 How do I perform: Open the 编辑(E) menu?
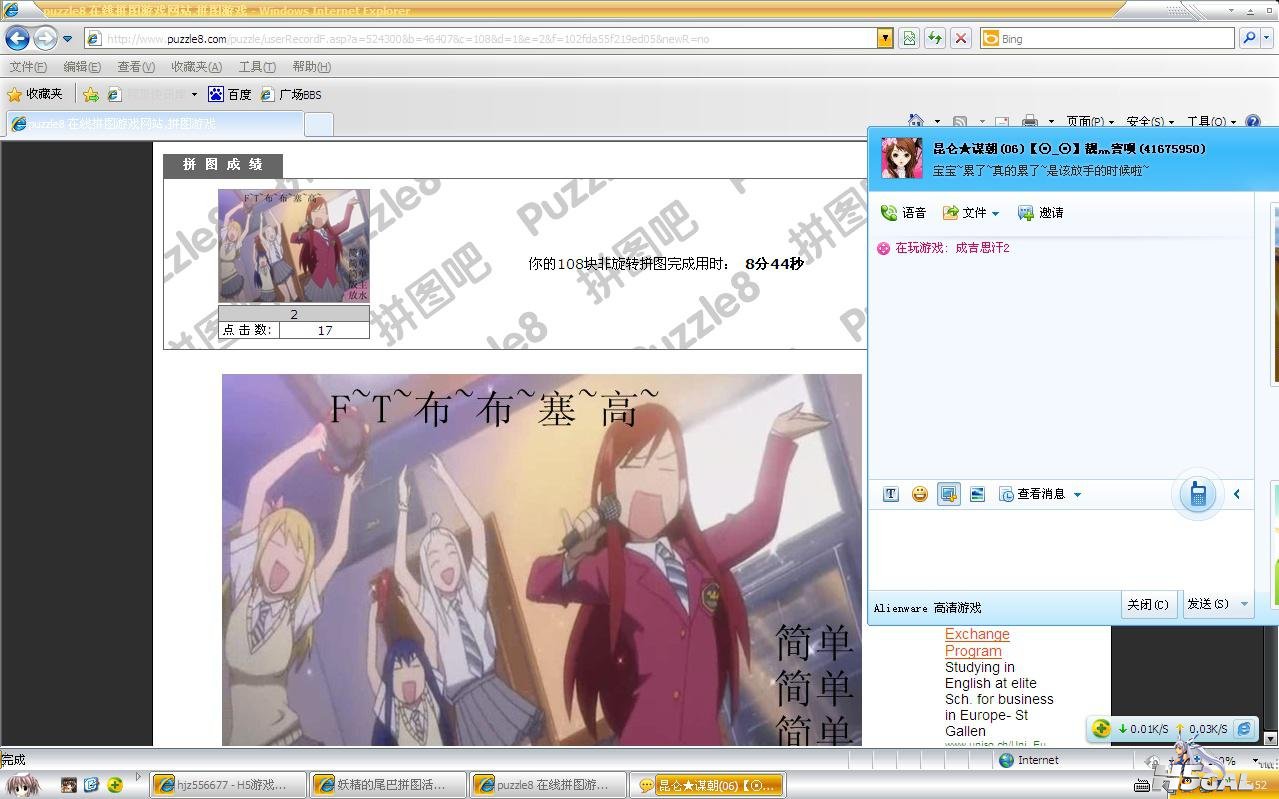[82, 67]
